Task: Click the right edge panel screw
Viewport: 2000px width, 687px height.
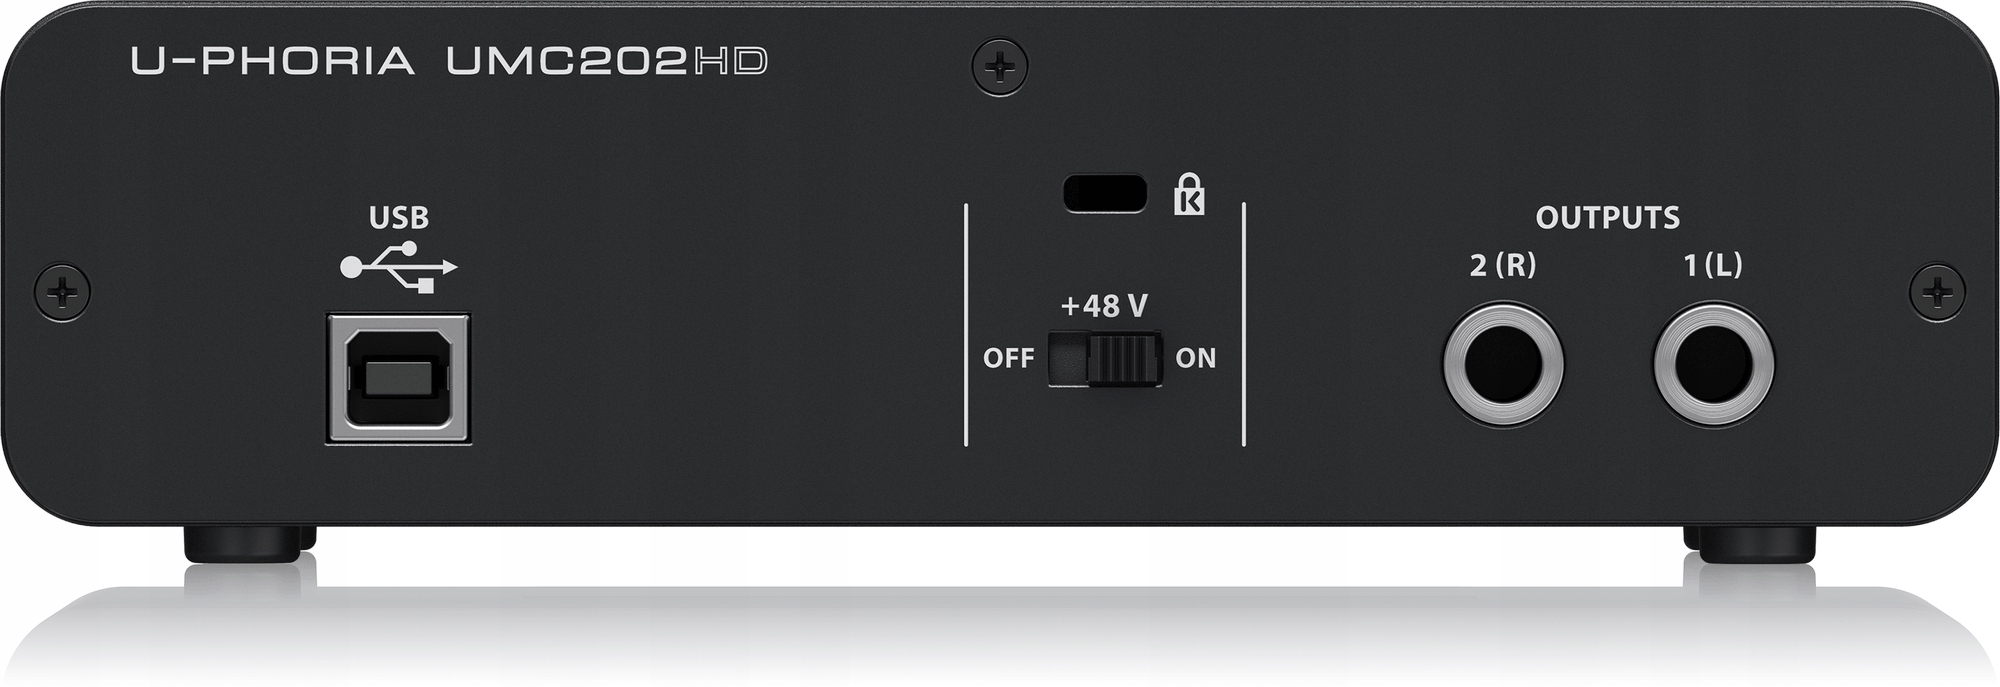Action: (1937, 292)
